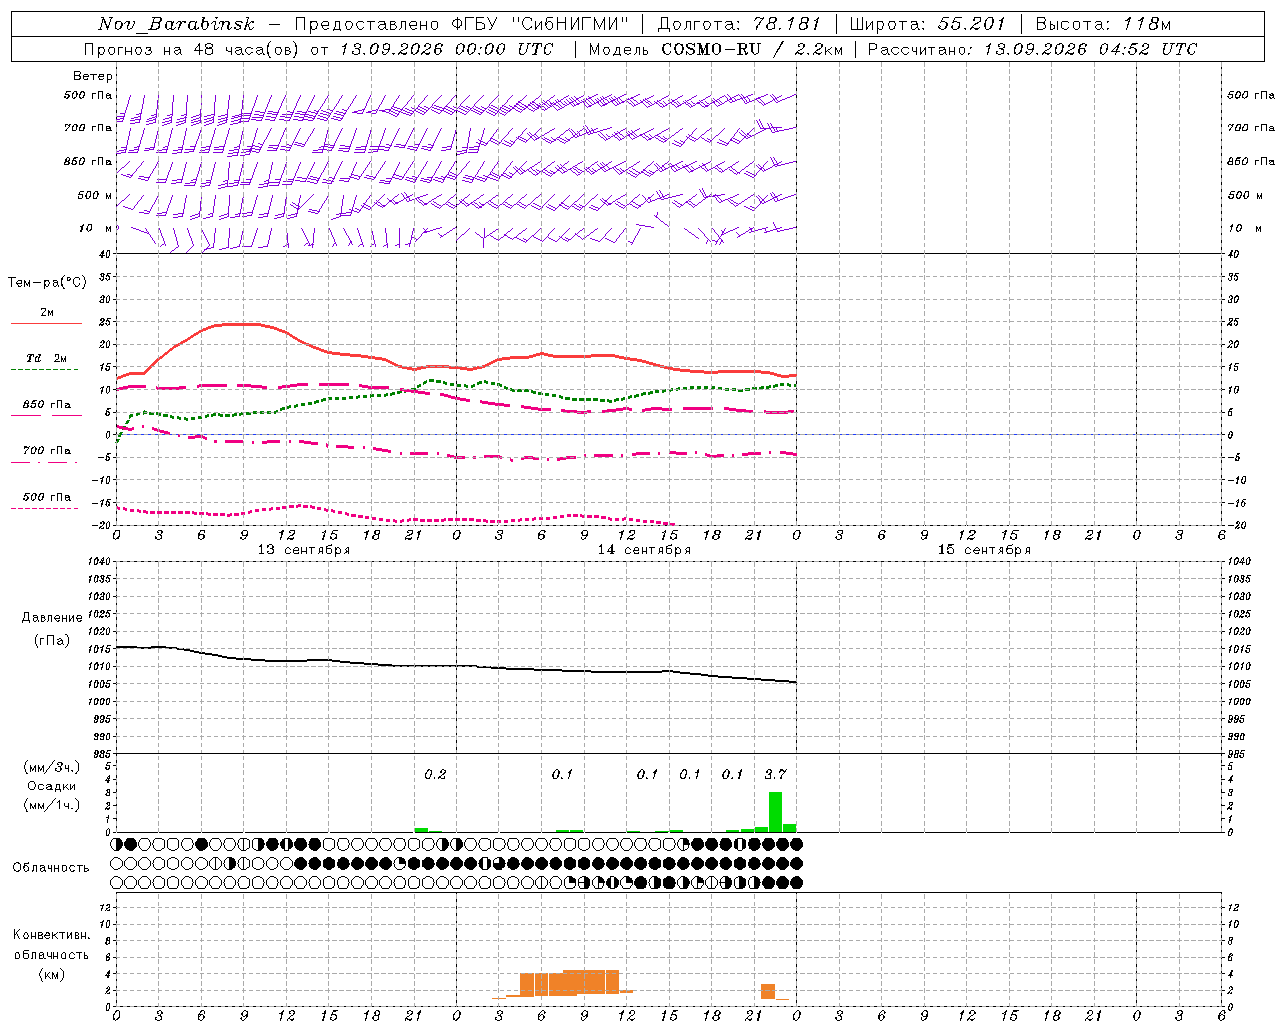Click the 13 сентября date label
1280x1024 pixels.
point(304,549)
